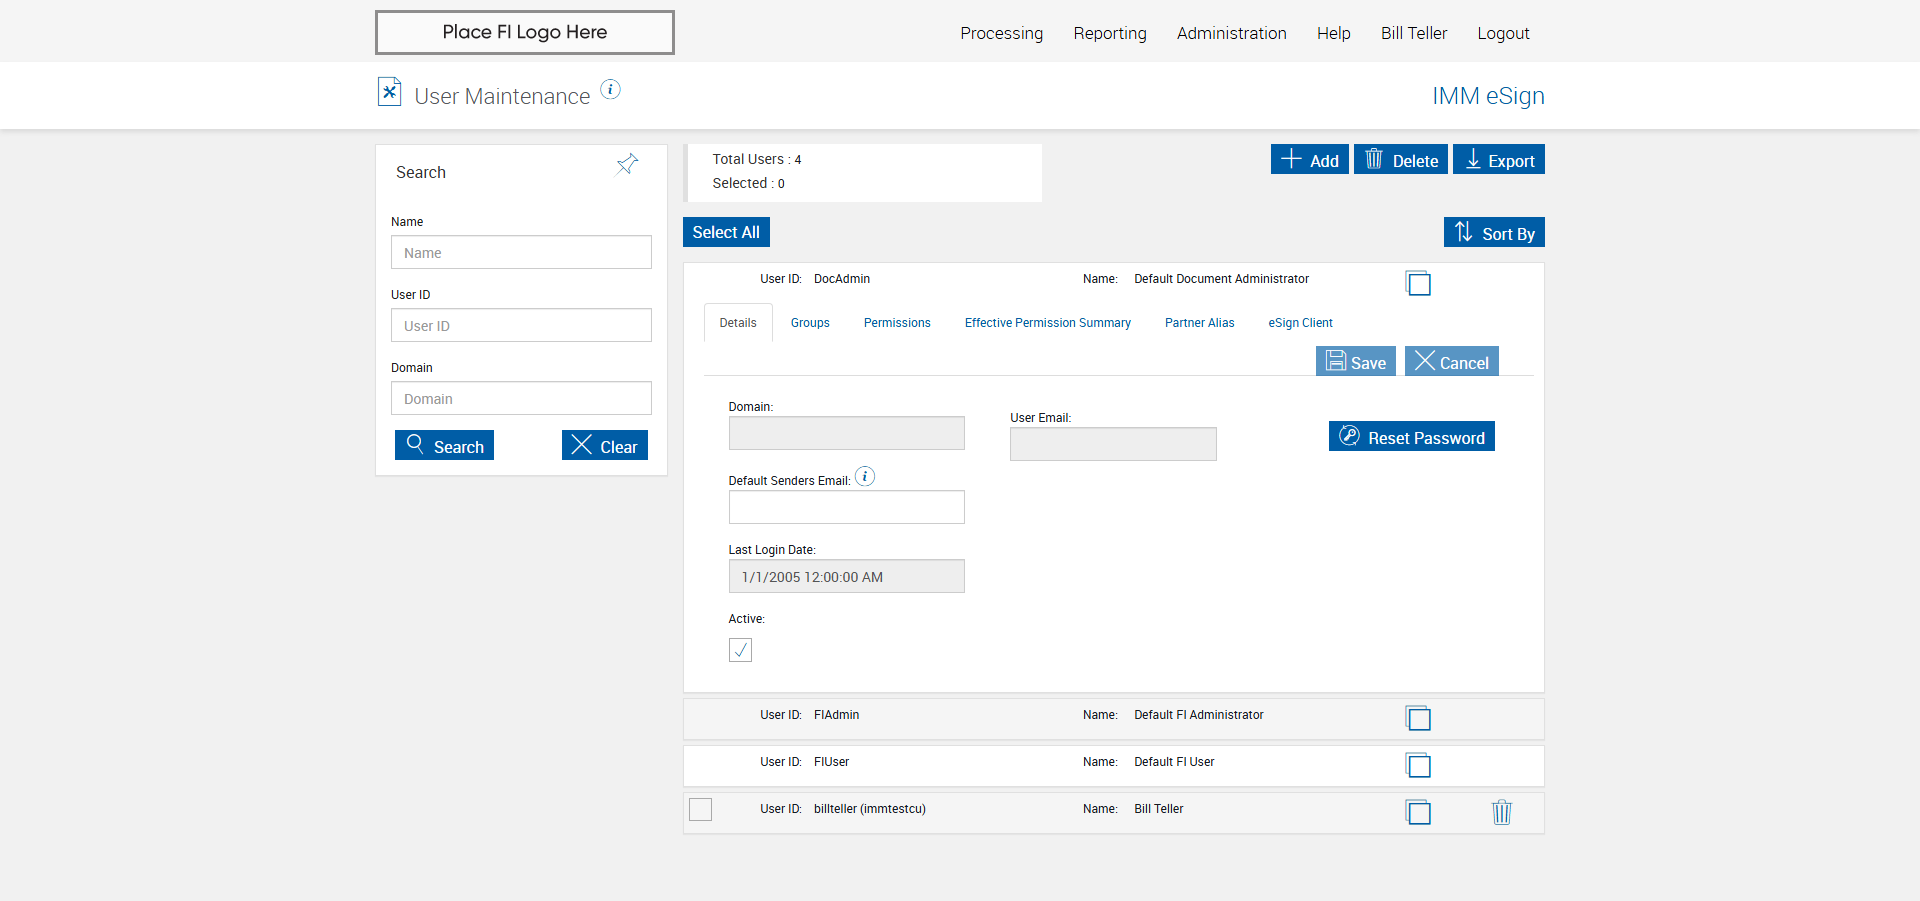Viewport: 1920px width, 901px height.
Task: Click trash icon for billteller row
Action: [x=1502, y=812]
